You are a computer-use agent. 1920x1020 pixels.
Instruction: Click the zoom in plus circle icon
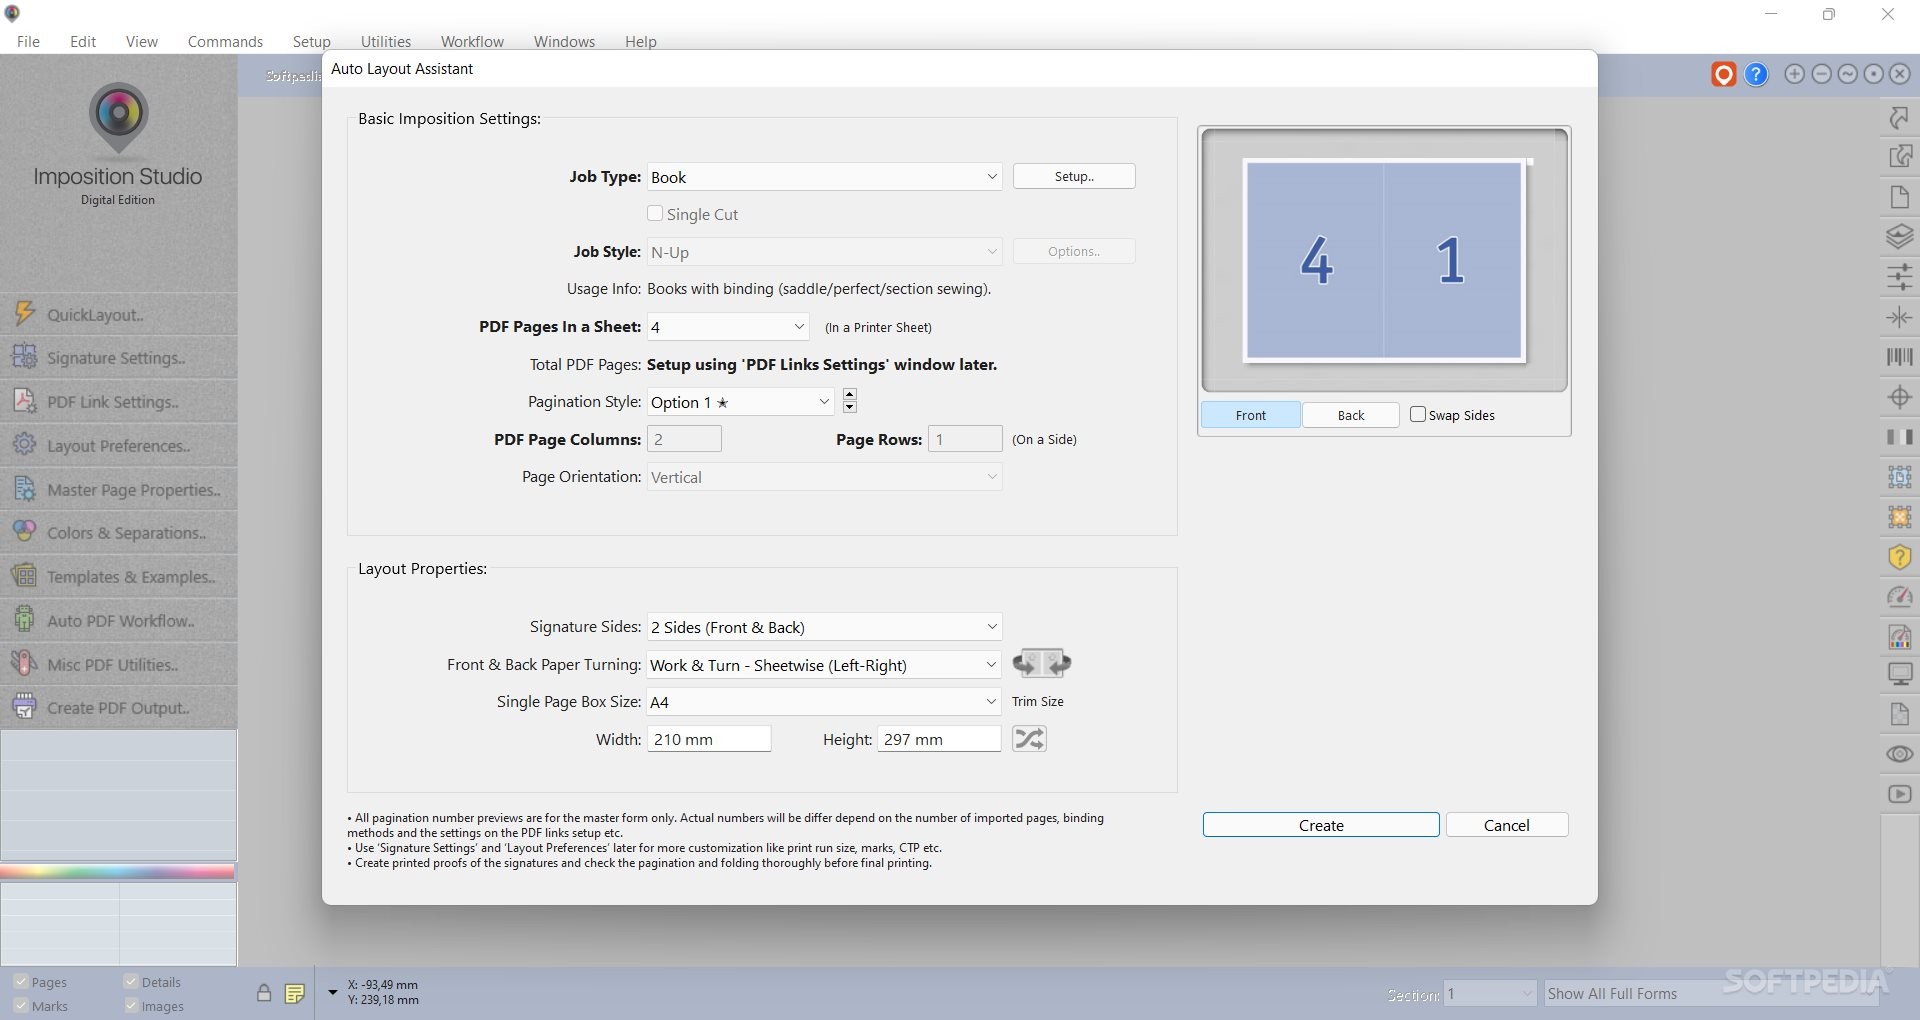click(1795, 74)
